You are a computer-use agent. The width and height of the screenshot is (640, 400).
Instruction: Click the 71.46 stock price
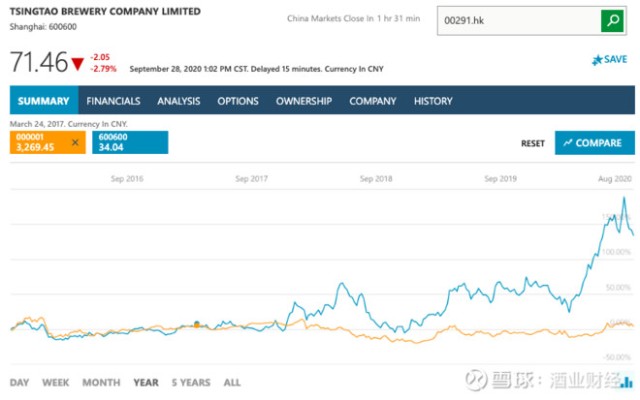point(39,62)
